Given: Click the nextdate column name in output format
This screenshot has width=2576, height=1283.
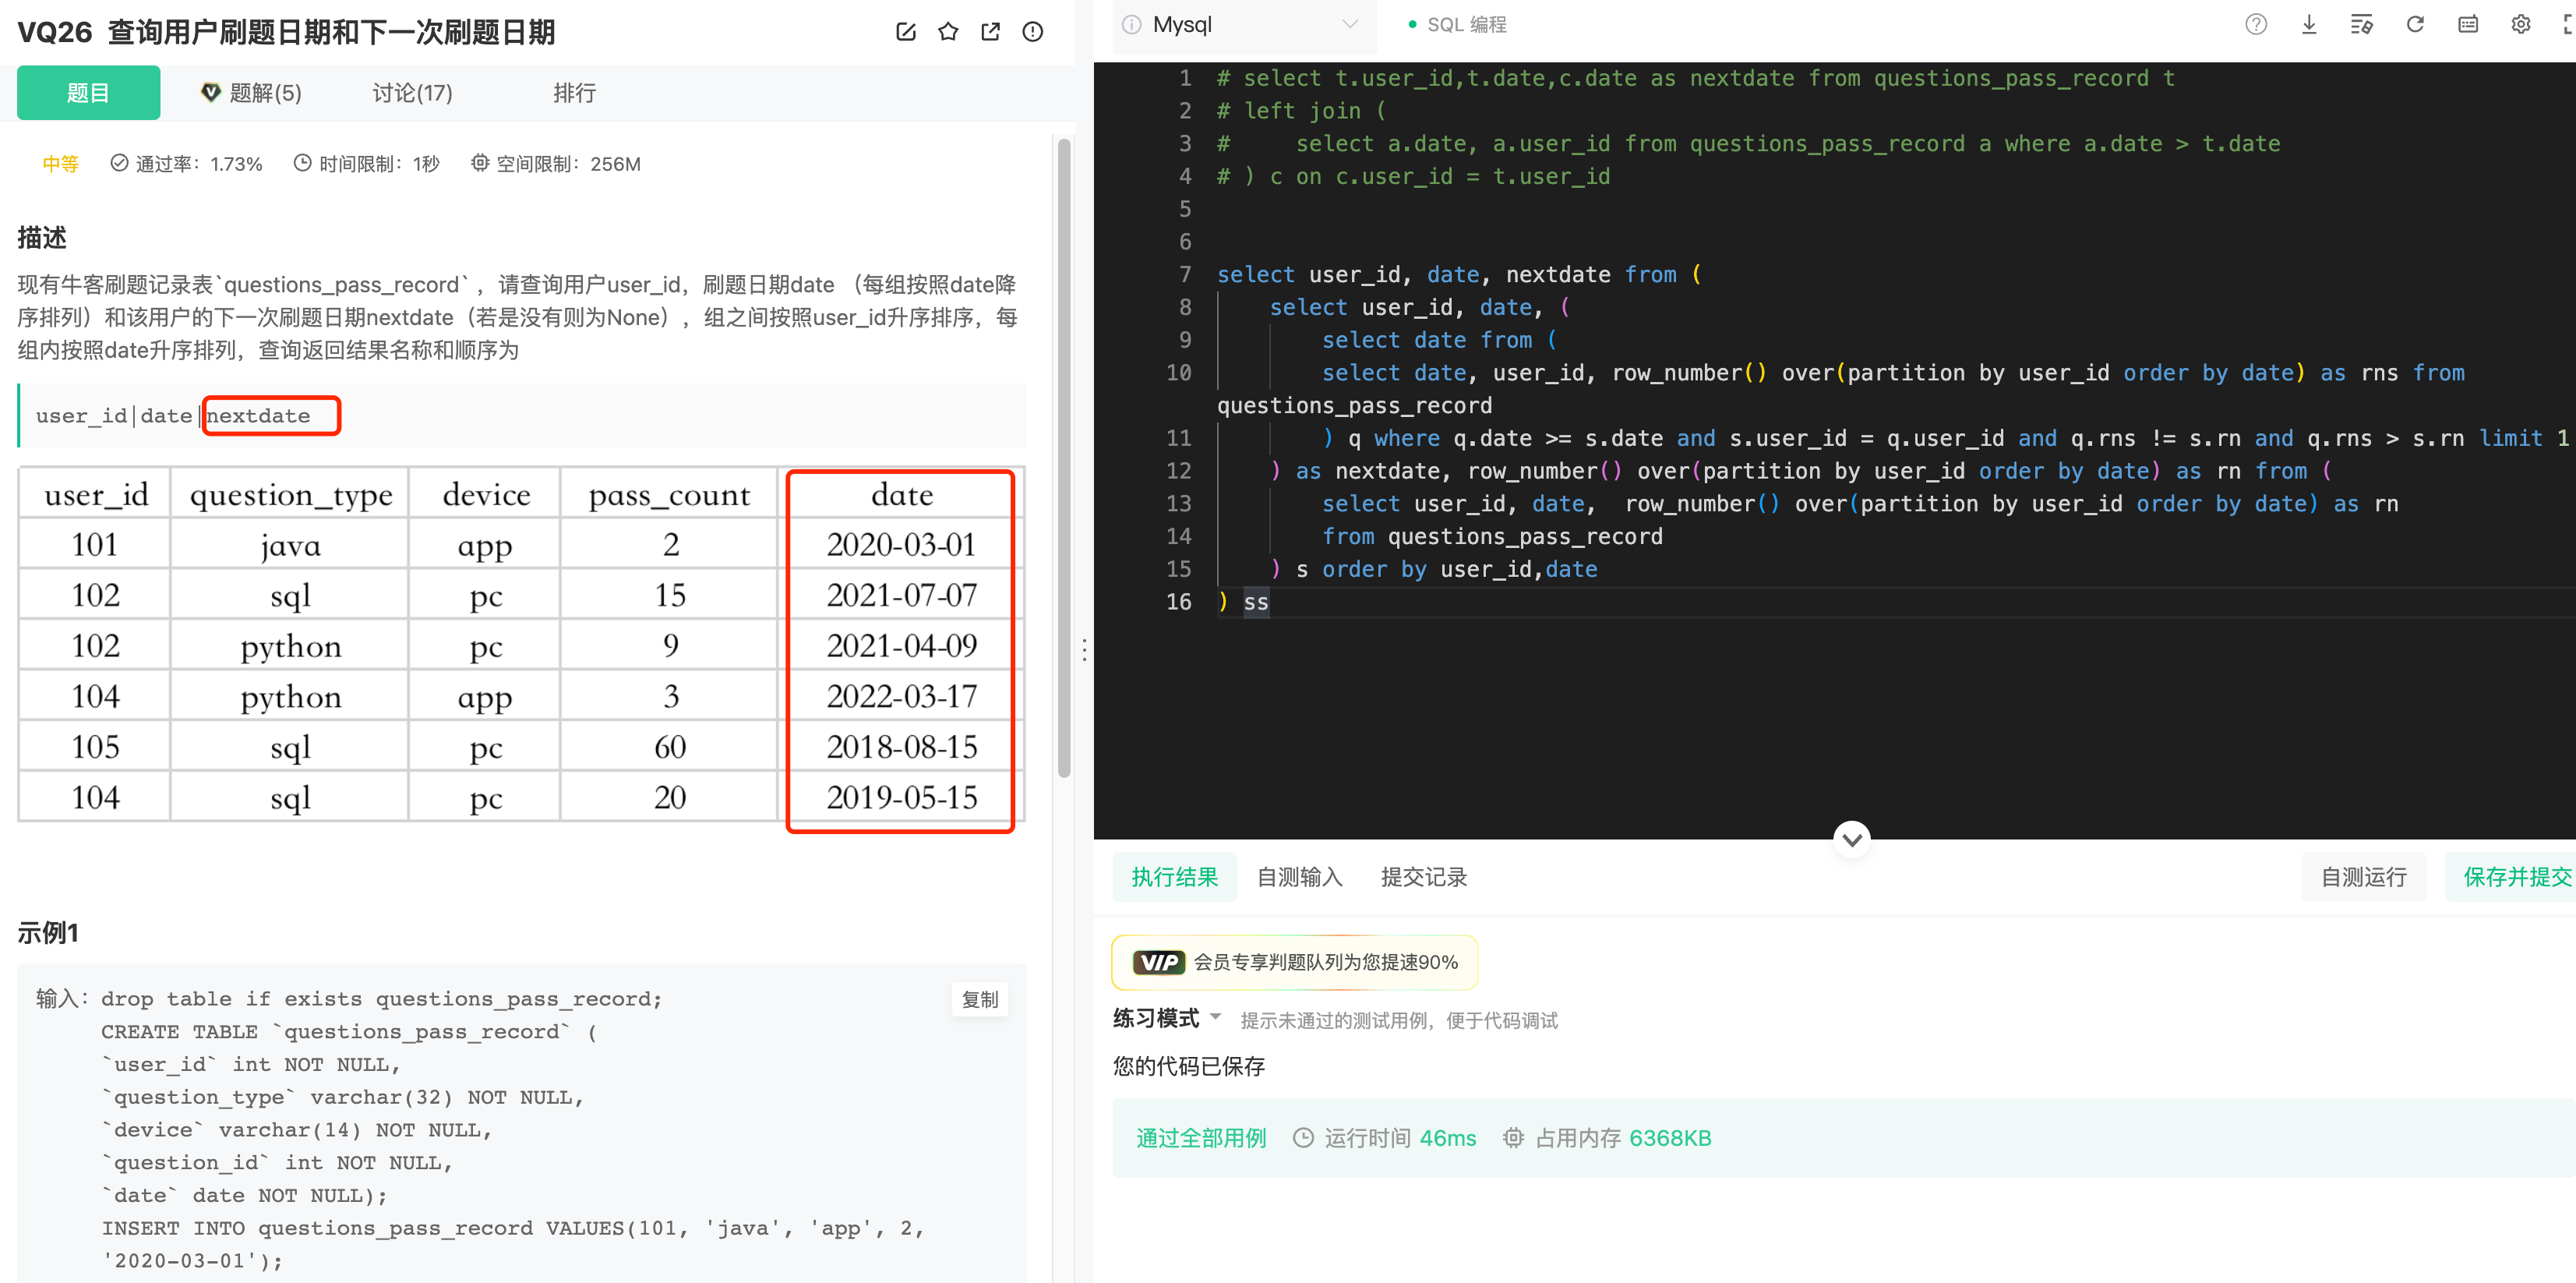Looking at the screenshot, I should tap(258, 415).
